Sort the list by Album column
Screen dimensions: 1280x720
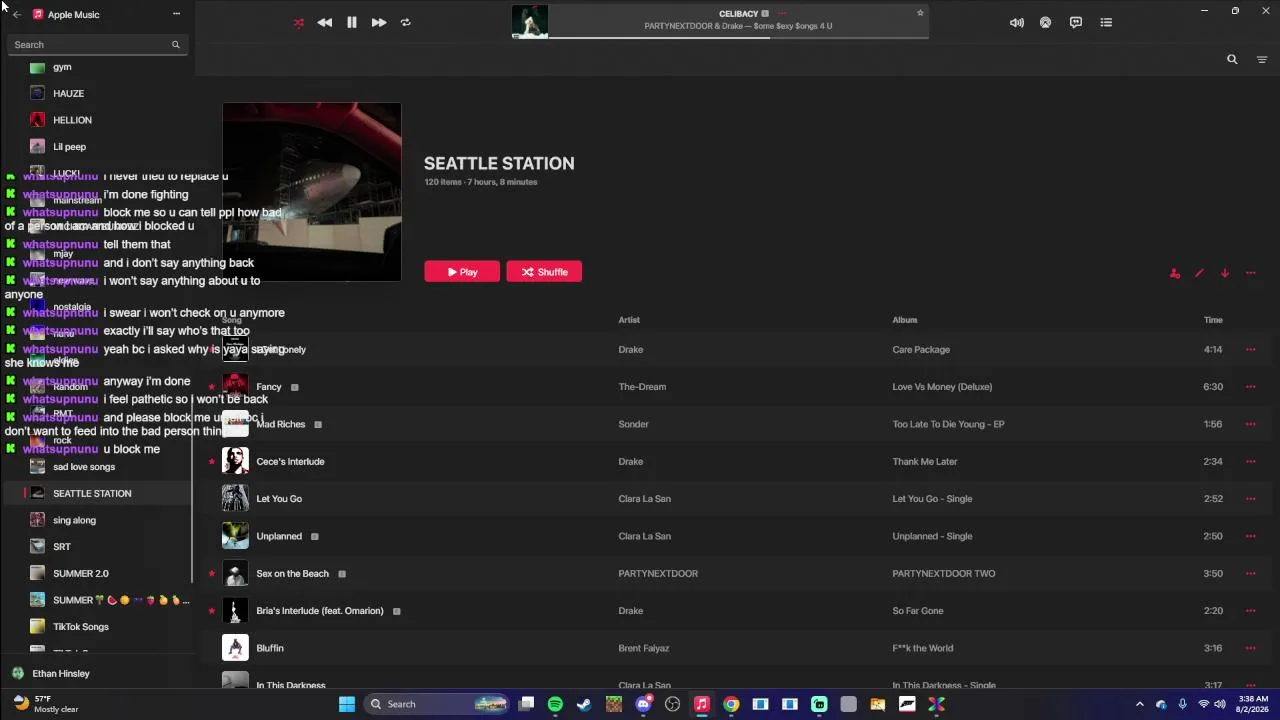(905, 320)
